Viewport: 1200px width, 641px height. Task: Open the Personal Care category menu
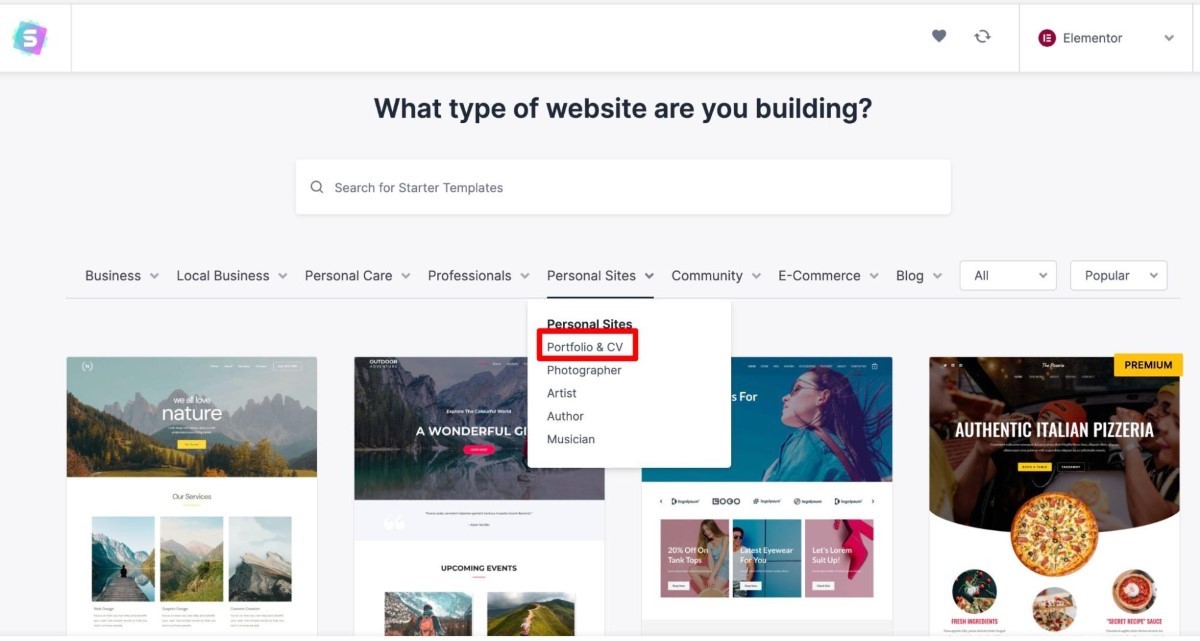tap(358, 276)
